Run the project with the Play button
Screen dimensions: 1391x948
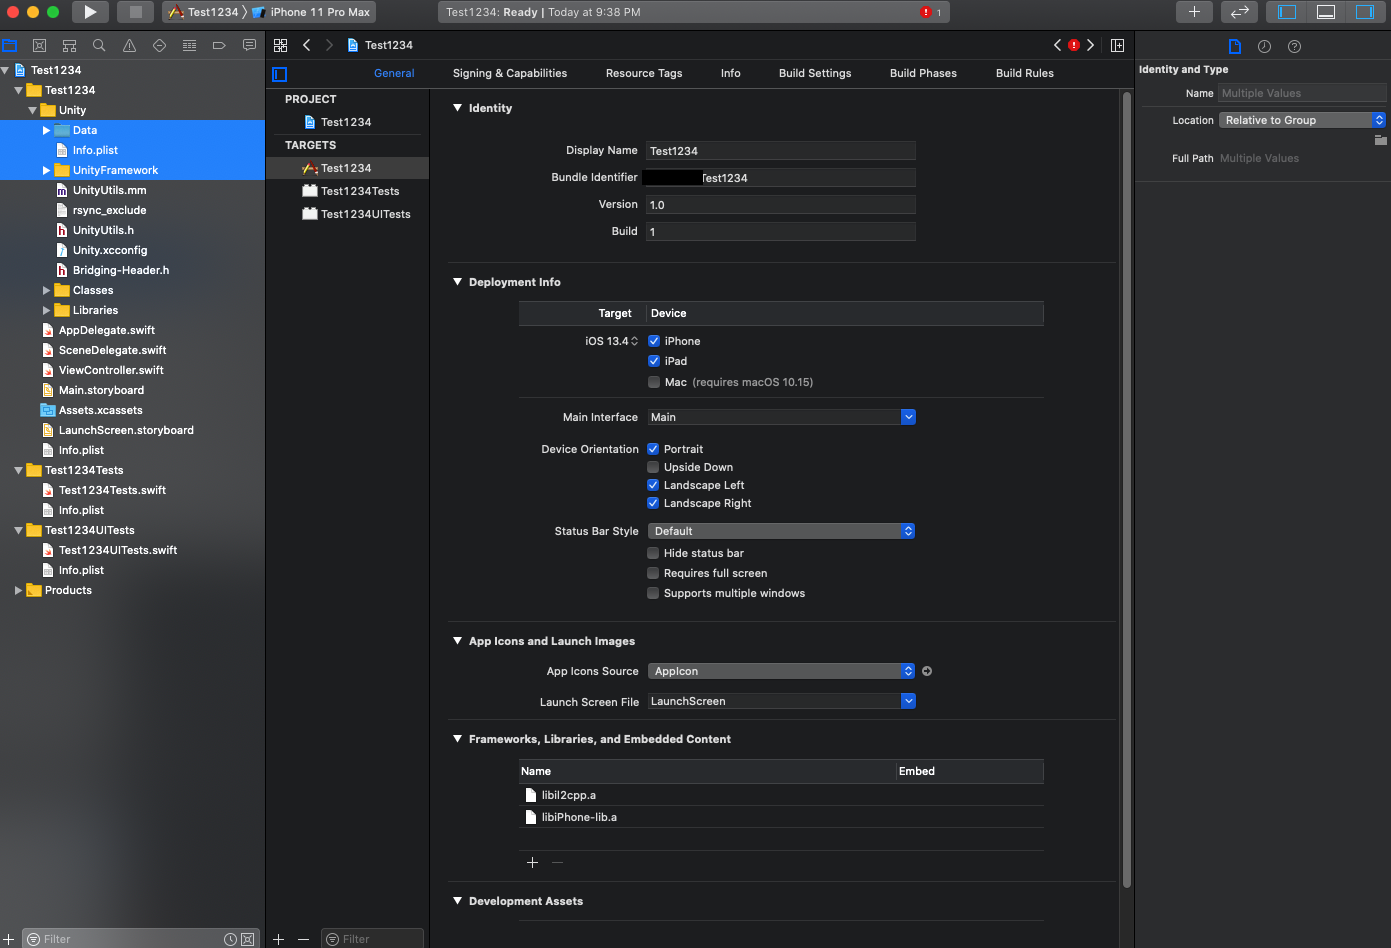[x=90, y=12]
